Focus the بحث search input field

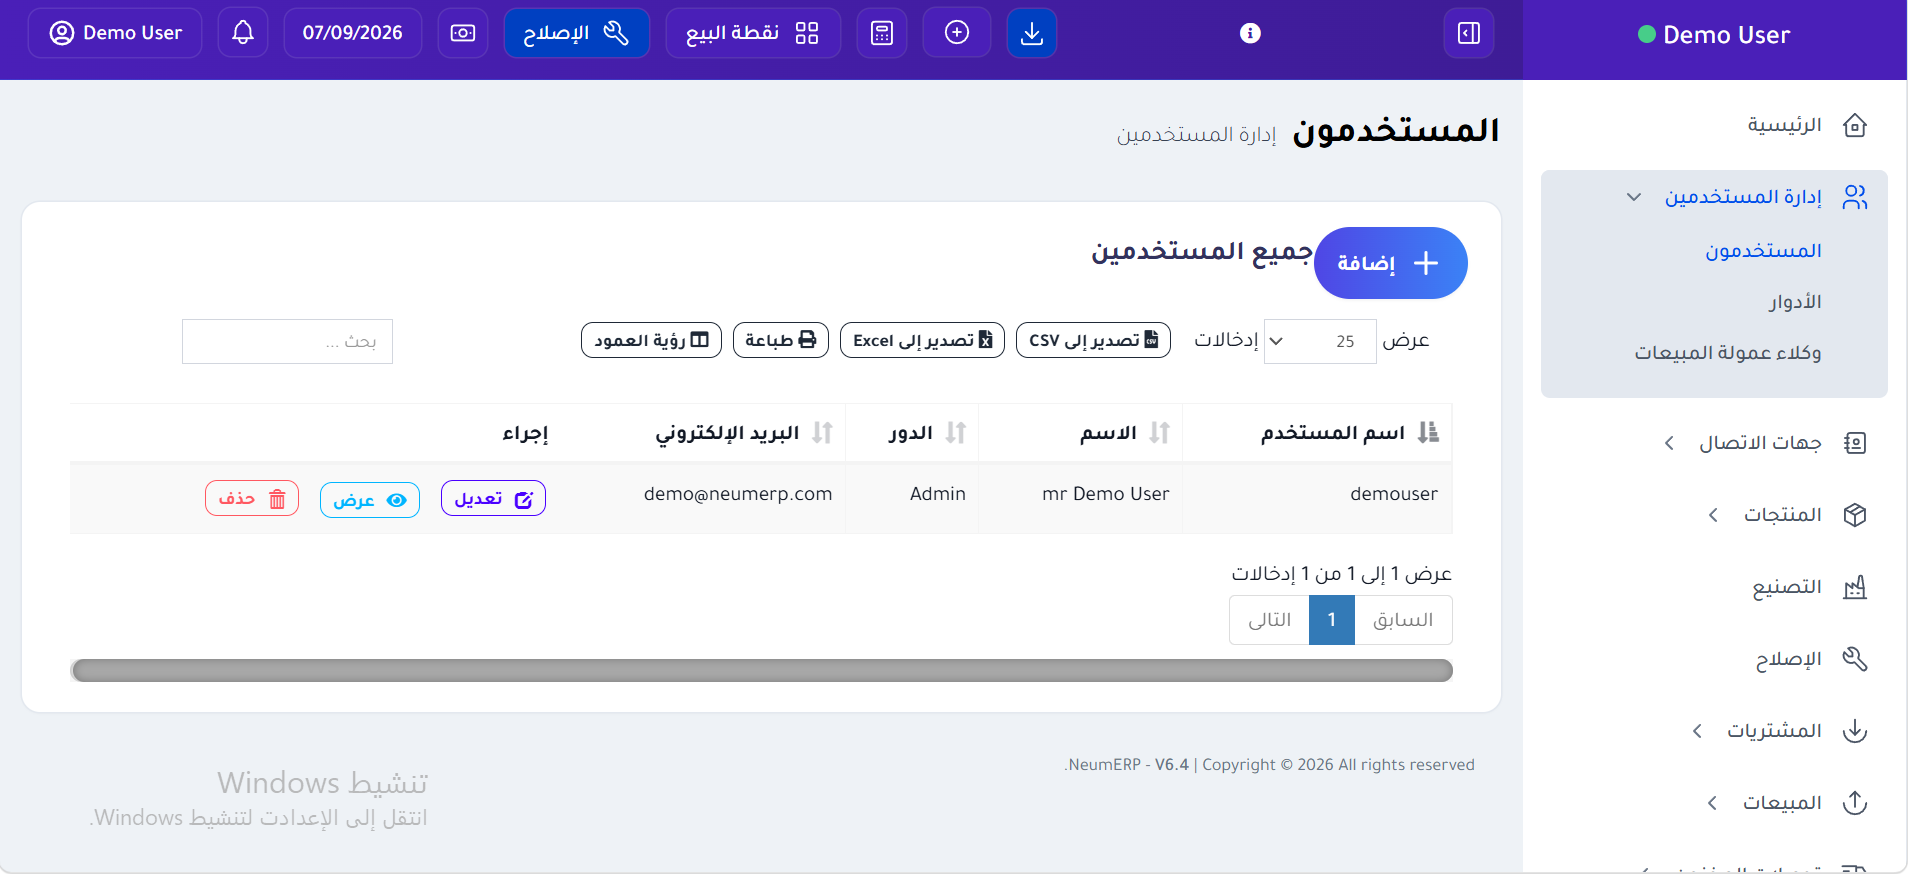tap(287, 341)
